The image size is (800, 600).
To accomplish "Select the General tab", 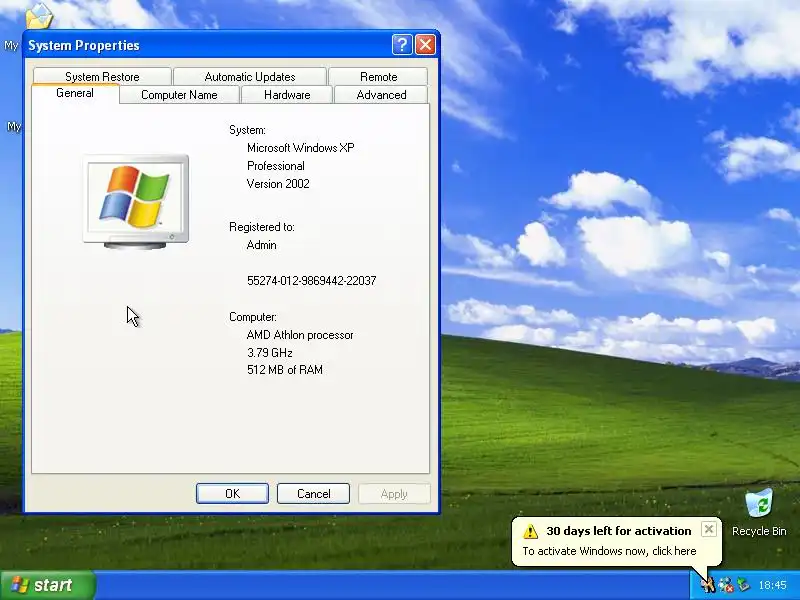I will point(75,93).
